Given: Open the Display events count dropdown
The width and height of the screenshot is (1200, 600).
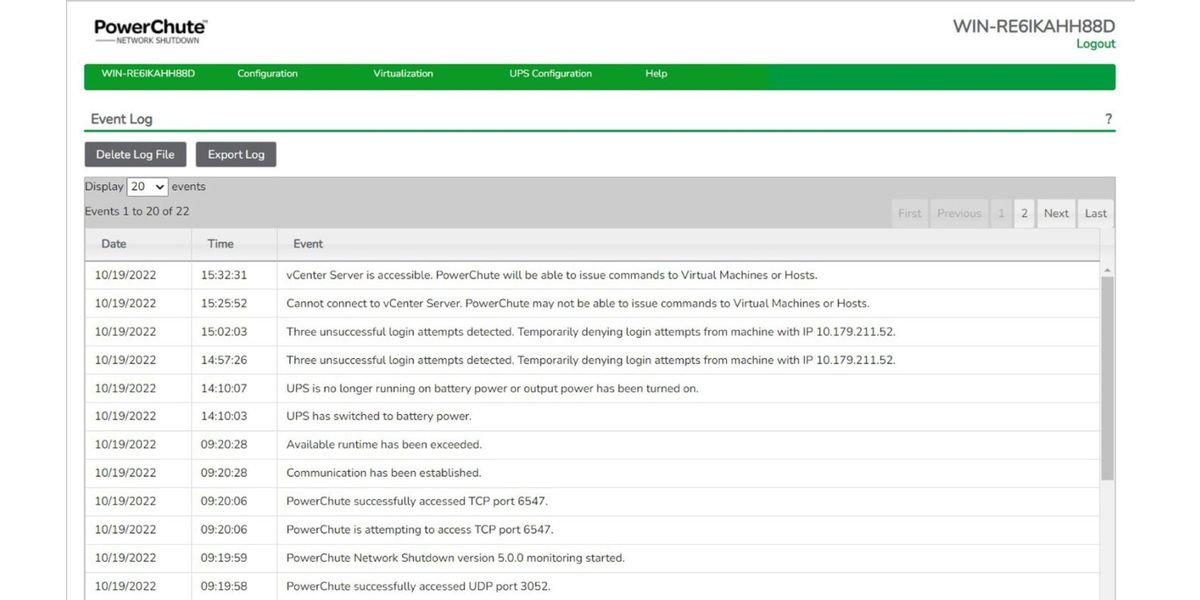Looking at the screenshot, I should 147,187.
